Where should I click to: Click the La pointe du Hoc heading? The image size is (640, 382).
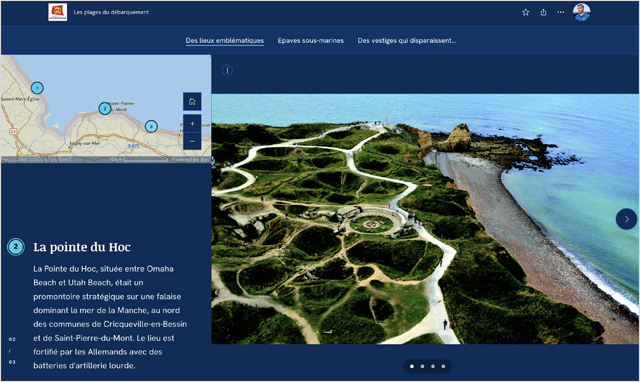[82, 247]
